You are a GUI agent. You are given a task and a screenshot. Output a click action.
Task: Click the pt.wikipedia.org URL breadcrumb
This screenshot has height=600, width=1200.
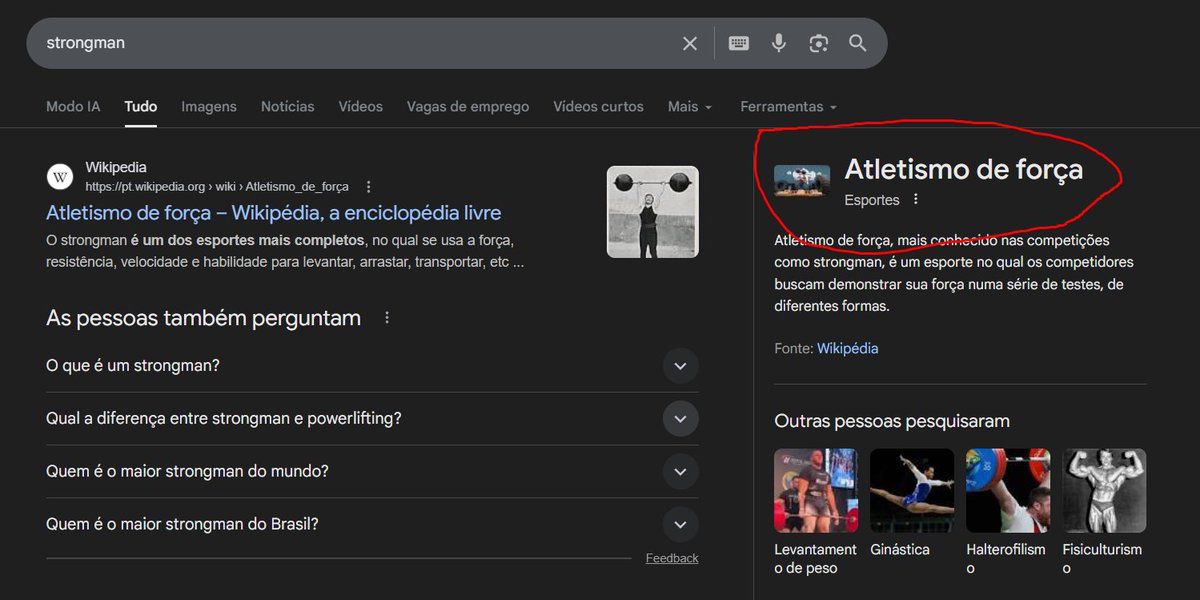[217, 187]
